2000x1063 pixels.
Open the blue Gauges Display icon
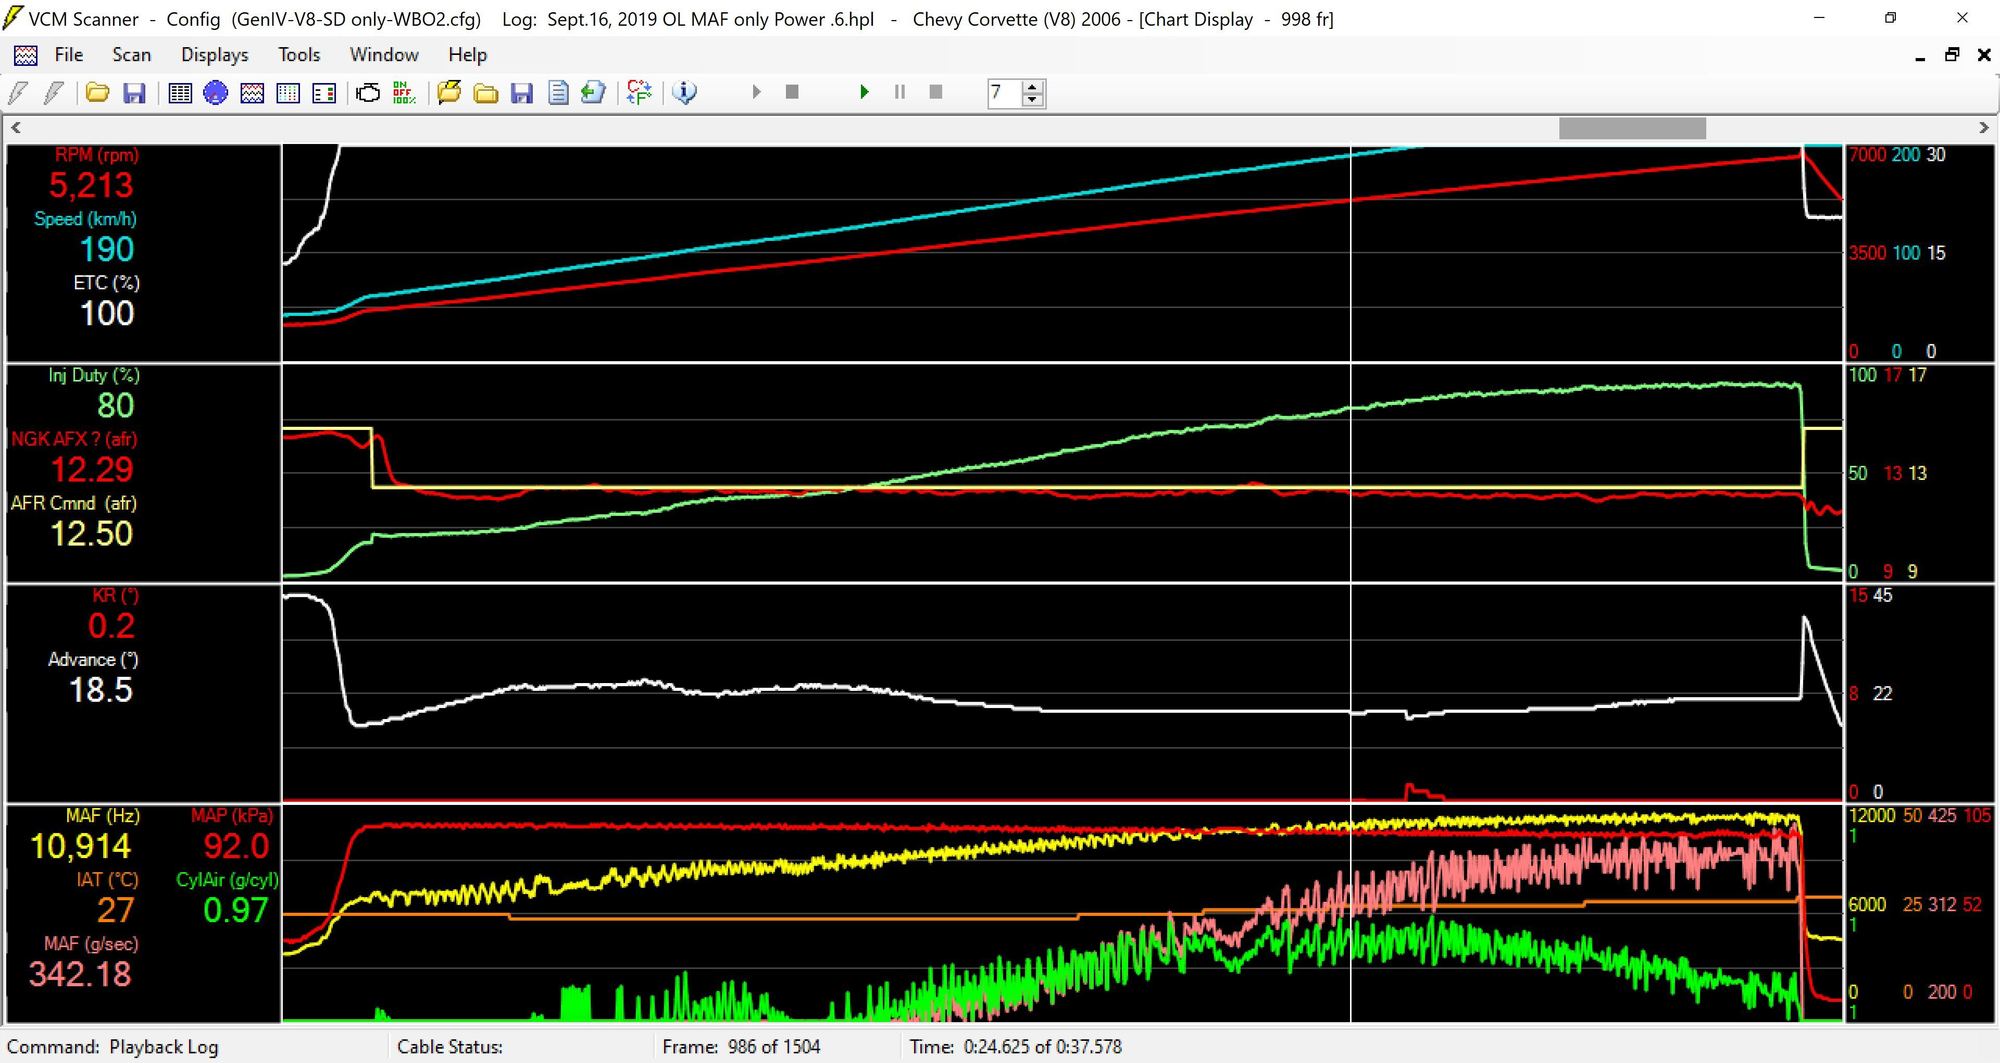(x=215, y=93)
